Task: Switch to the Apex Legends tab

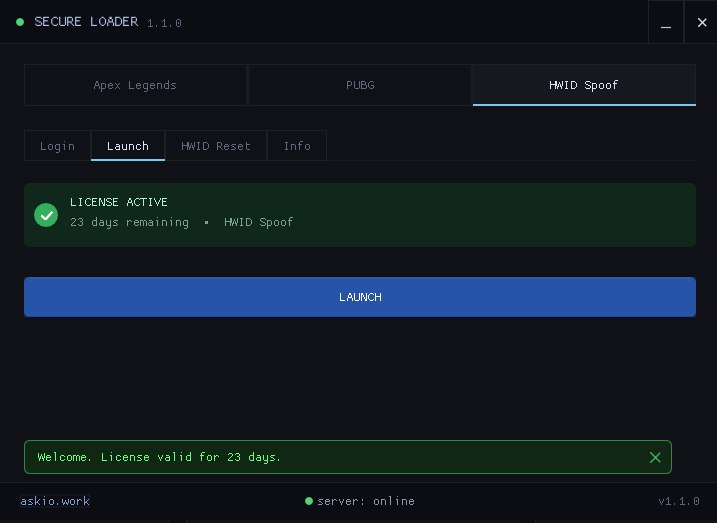Action: (x=135, y=85)
